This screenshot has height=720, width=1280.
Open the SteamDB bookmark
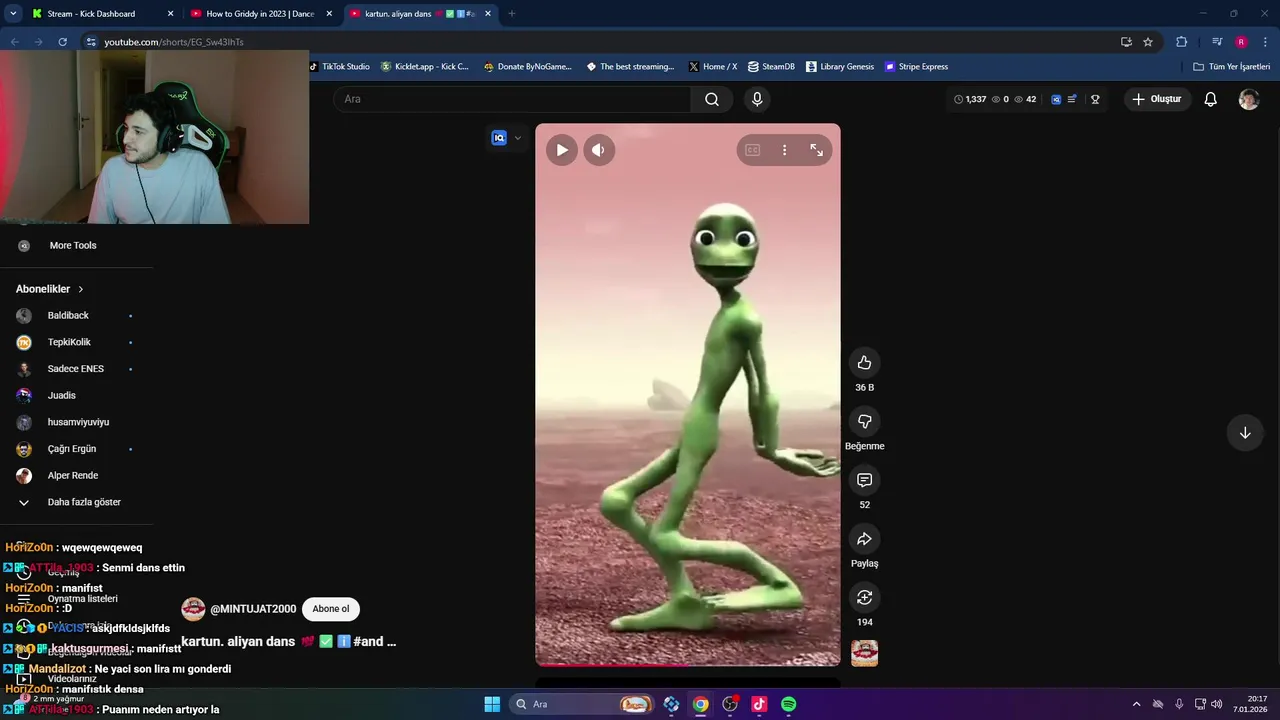click(x=771, y=67)
